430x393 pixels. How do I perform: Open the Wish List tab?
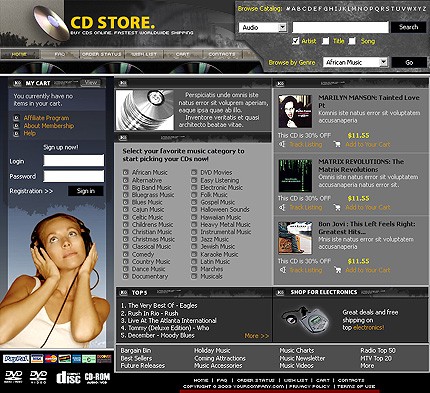(144, 54)
